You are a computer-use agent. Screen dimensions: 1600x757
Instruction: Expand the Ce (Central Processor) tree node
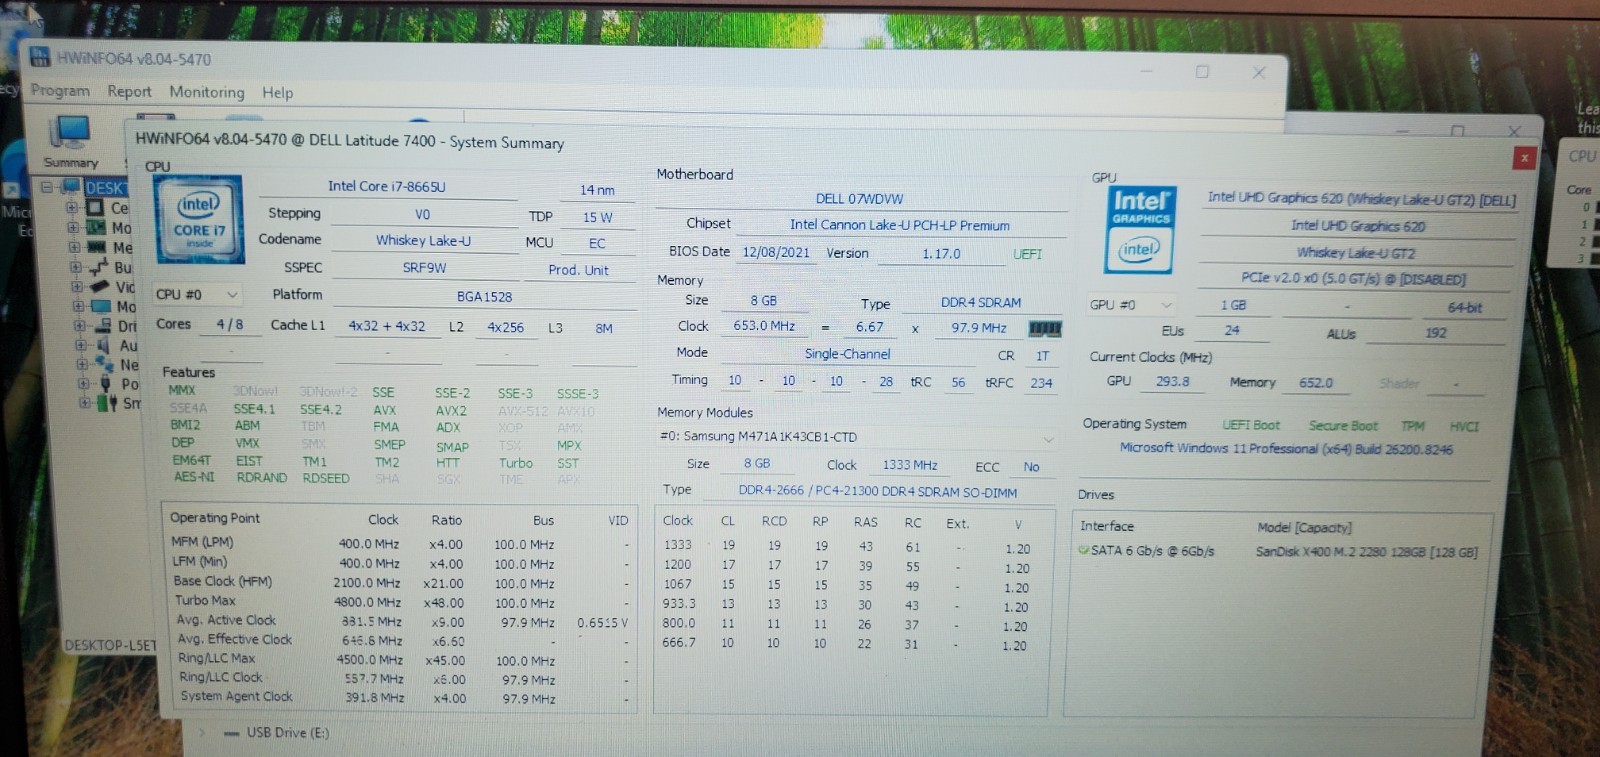point(72,208)
